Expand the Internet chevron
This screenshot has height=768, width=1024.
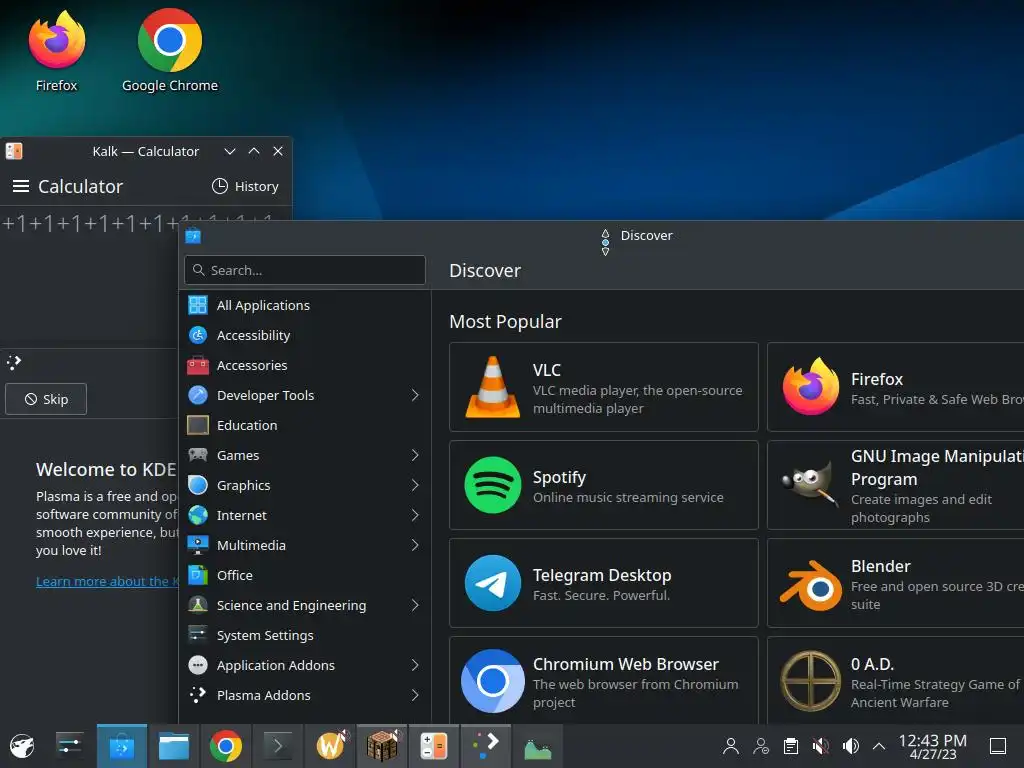click(415, 515)
